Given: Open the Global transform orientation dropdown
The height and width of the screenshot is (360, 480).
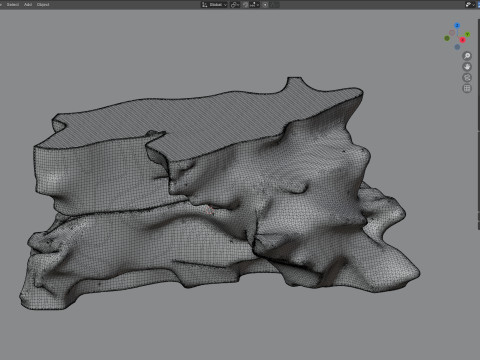Looking at the screenshot, I should click(214, 5).
